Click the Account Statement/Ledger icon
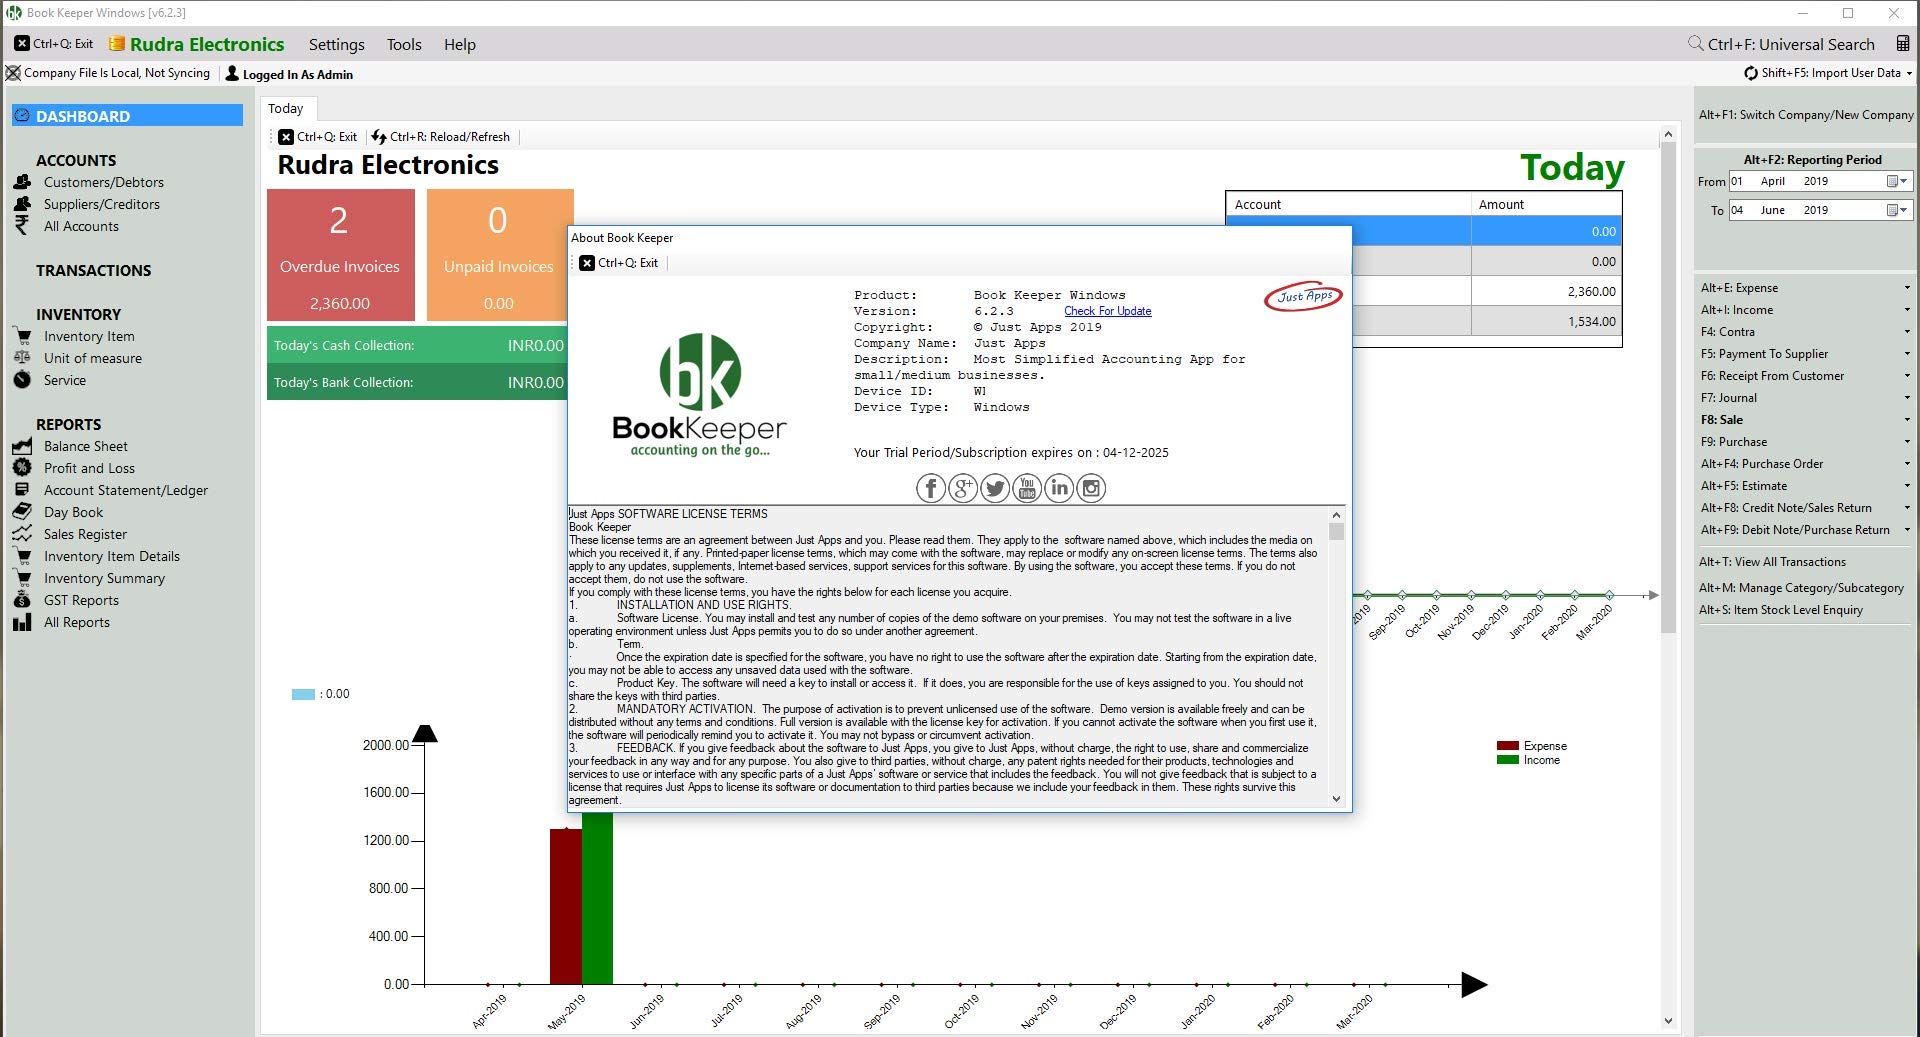Viewport: 1920px width, 1037px height. pos(22,490)
